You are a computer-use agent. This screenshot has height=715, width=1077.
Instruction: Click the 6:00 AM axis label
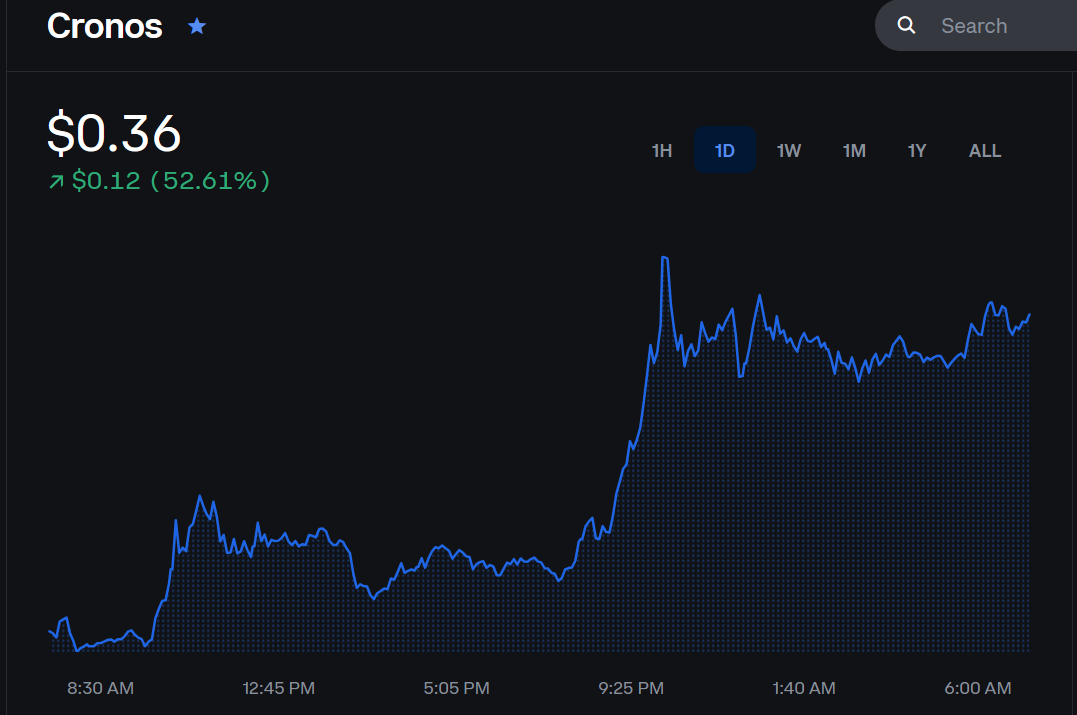pyautogui.click(x=977, y=688)
